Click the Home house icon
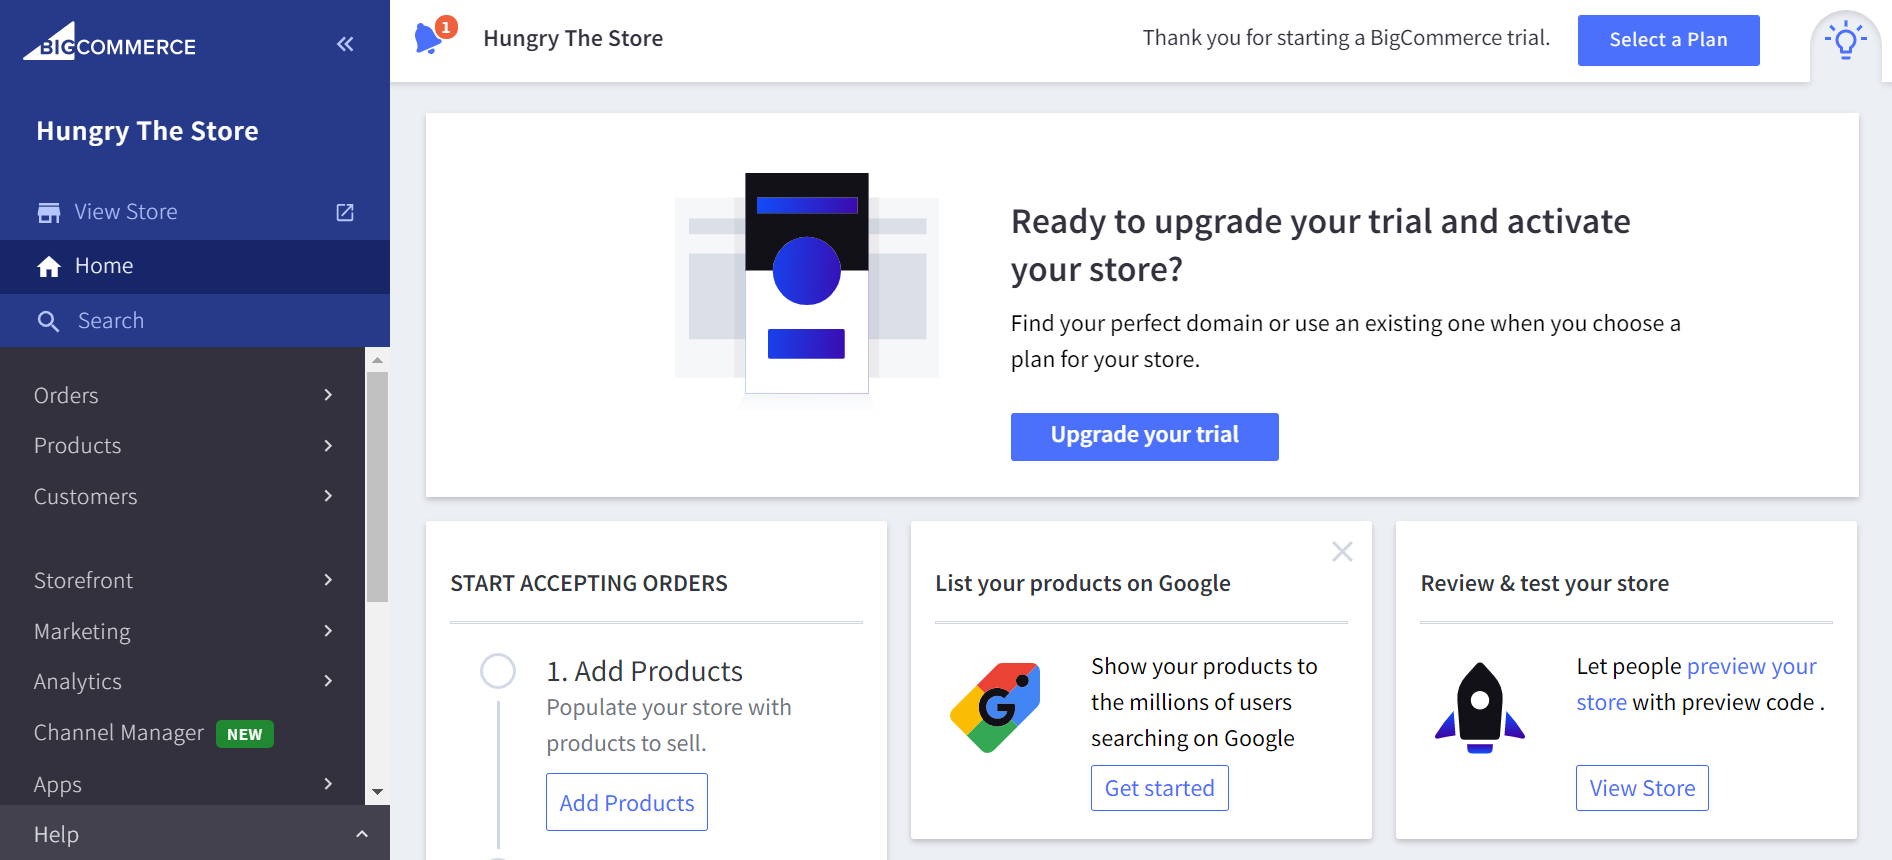 pos(49,267)
